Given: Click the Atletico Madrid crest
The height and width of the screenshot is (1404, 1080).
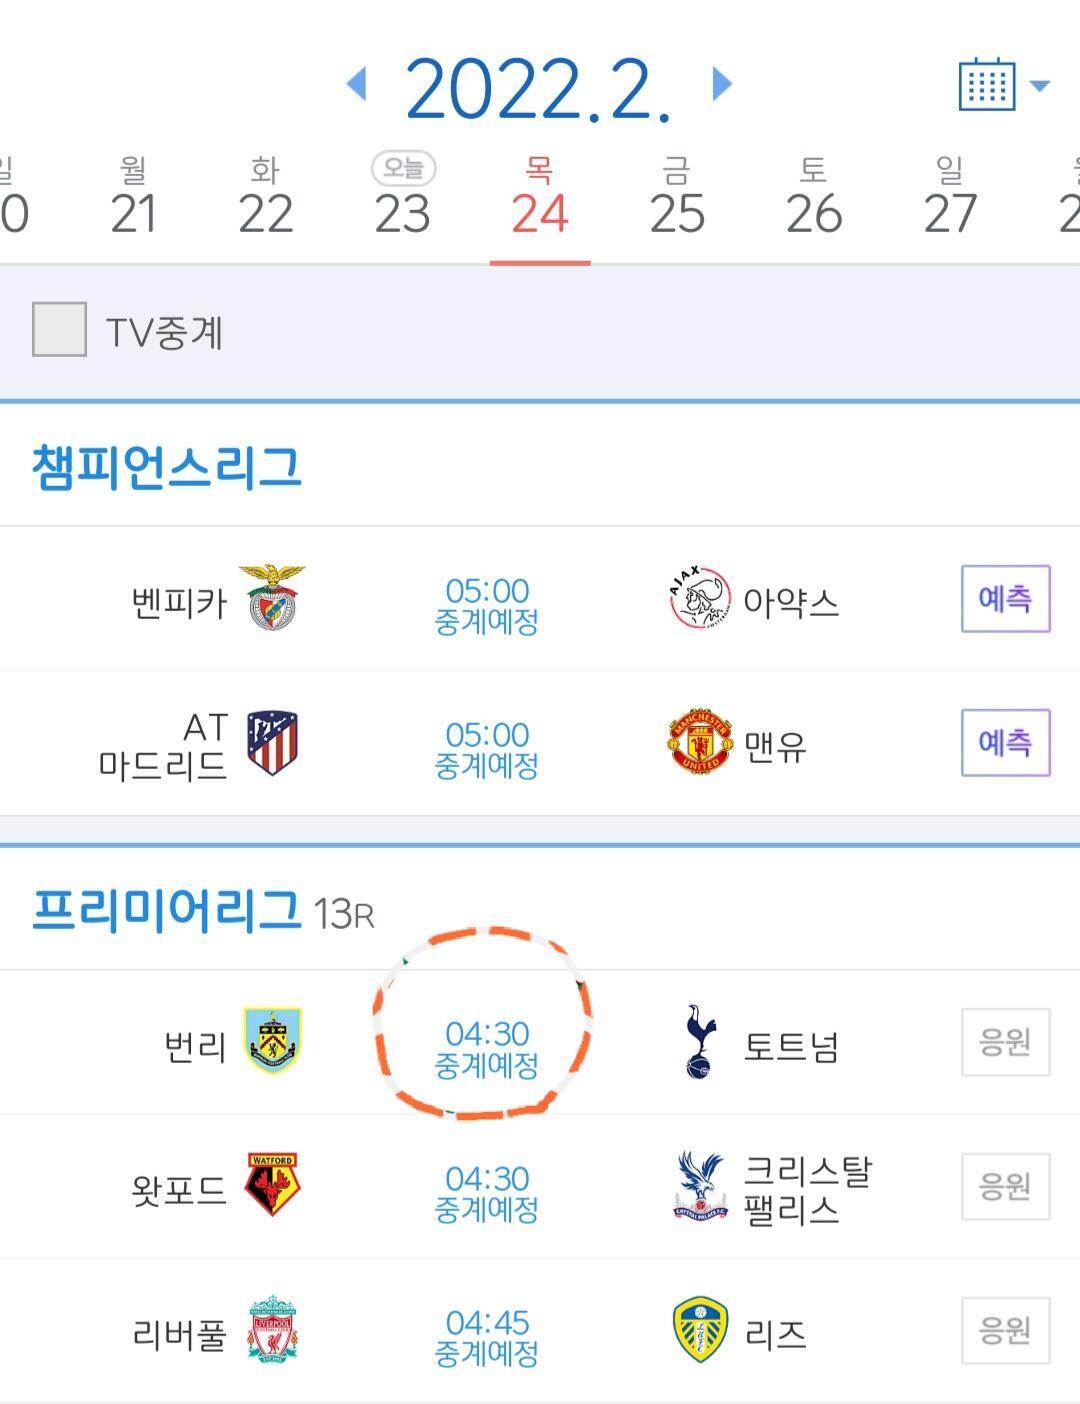Looking at the screenshot, I should coord(272,743).
